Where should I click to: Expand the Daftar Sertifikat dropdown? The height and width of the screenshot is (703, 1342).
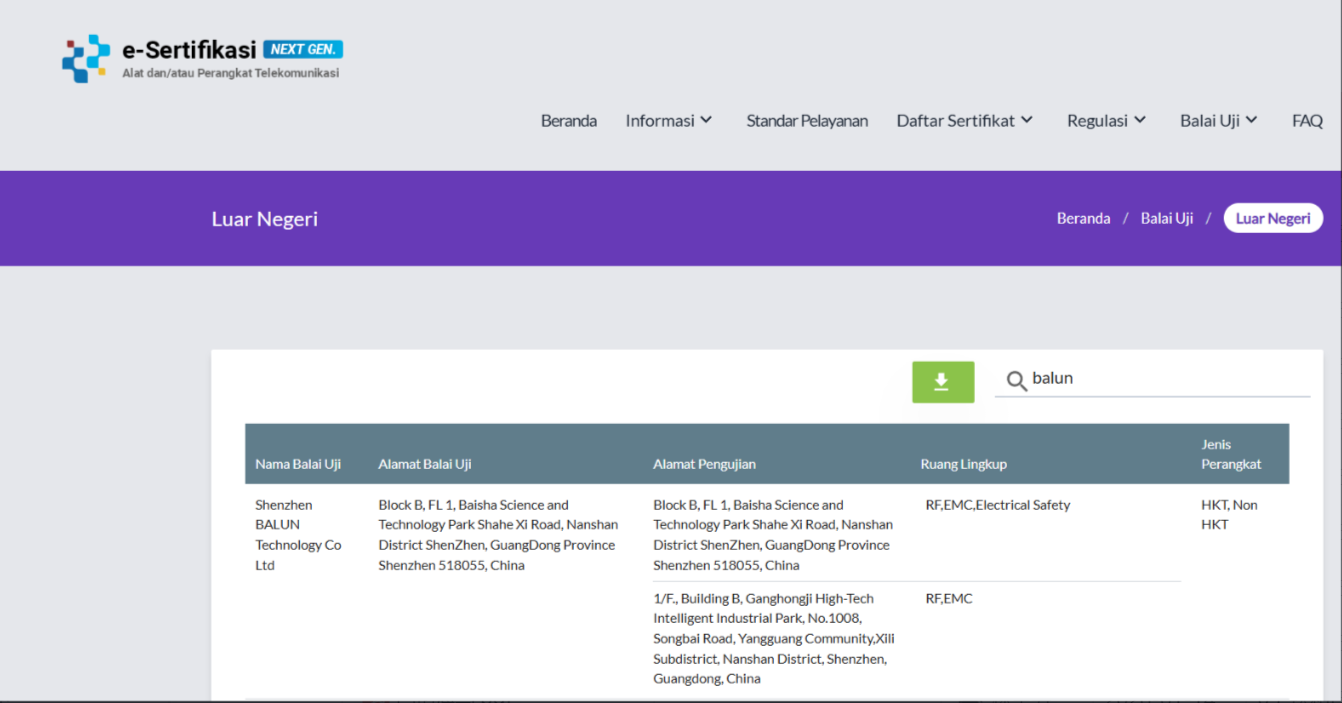click(964, 121)
